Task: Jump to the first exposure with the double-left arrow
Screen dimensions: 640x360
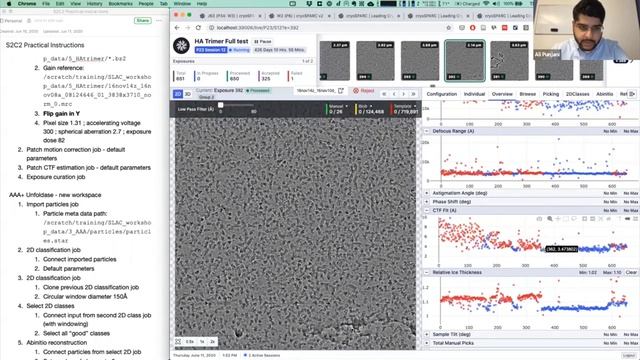Action: click(384, 94)
